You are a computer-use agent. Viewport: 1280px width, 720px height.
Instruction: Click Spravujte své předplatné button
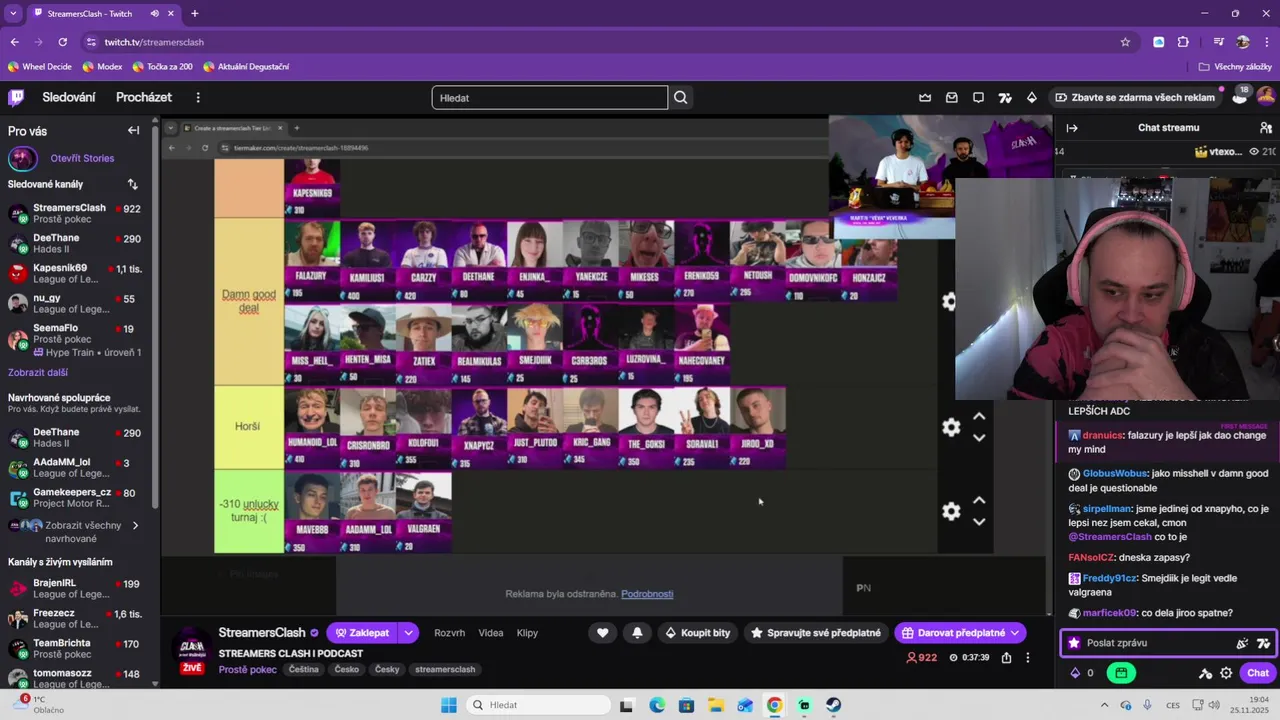[x=816, y=633]
